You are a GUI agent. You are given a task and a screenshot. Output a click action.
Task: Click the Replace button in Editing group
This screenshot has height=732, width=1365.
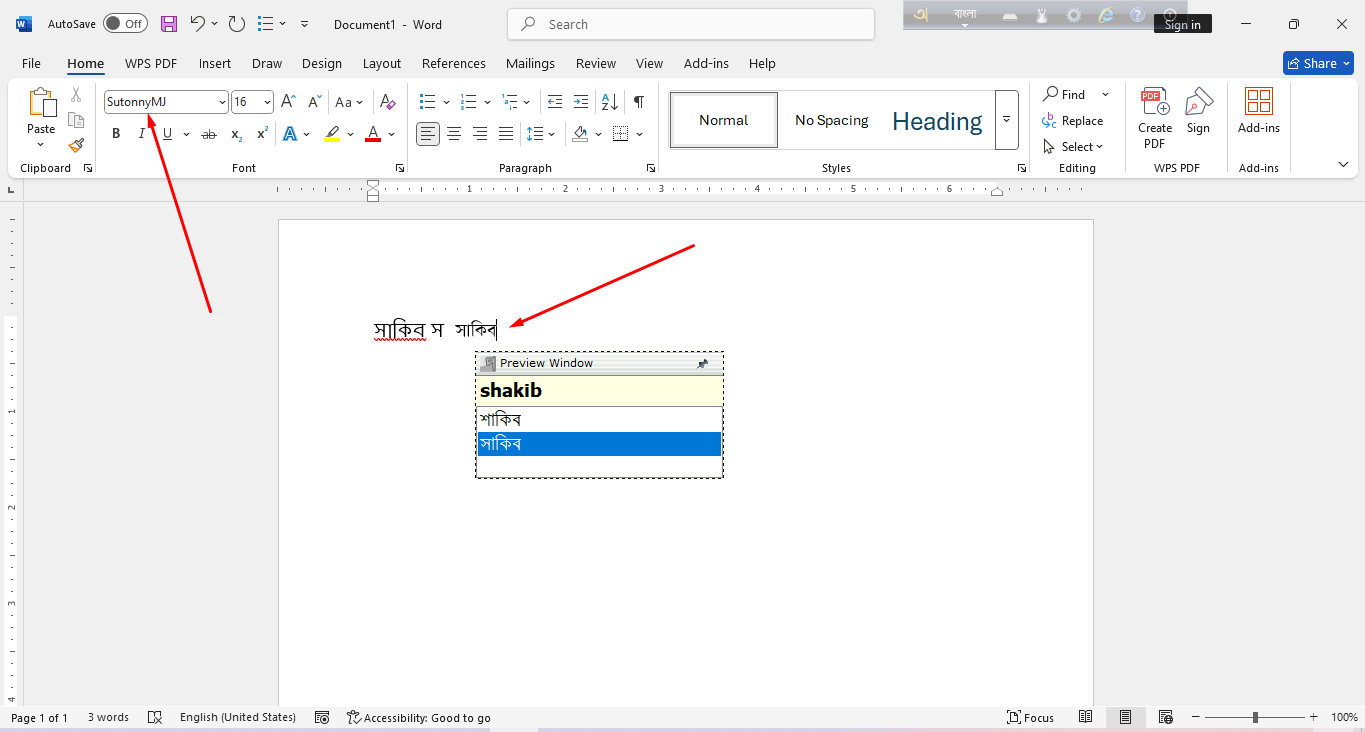(x=1073, y=121)
